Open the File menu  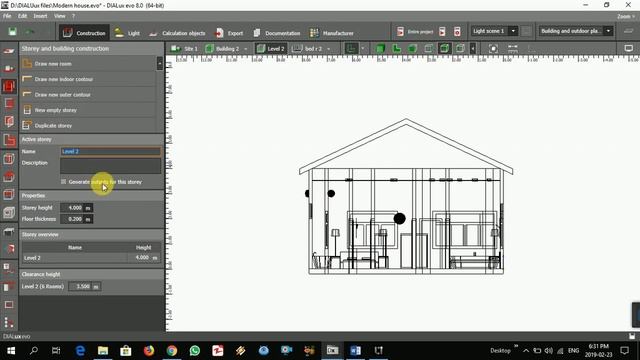pos(7,16)
